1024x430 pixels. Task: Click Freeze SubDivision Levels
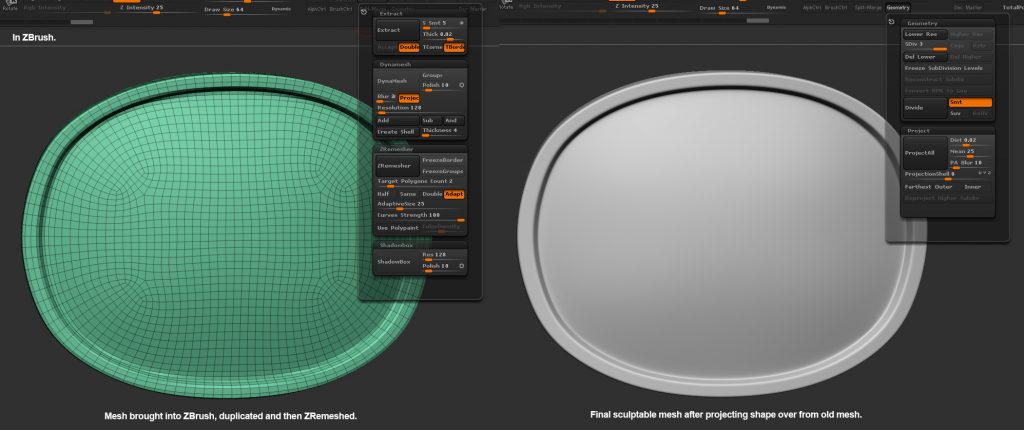coord(948,68)
